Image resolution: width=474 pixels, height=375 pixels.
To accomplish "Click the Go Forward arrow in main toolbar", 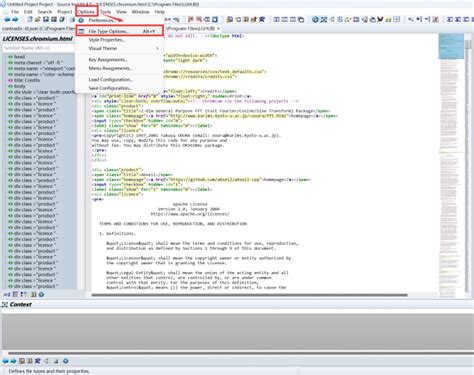I will point(15,20).
